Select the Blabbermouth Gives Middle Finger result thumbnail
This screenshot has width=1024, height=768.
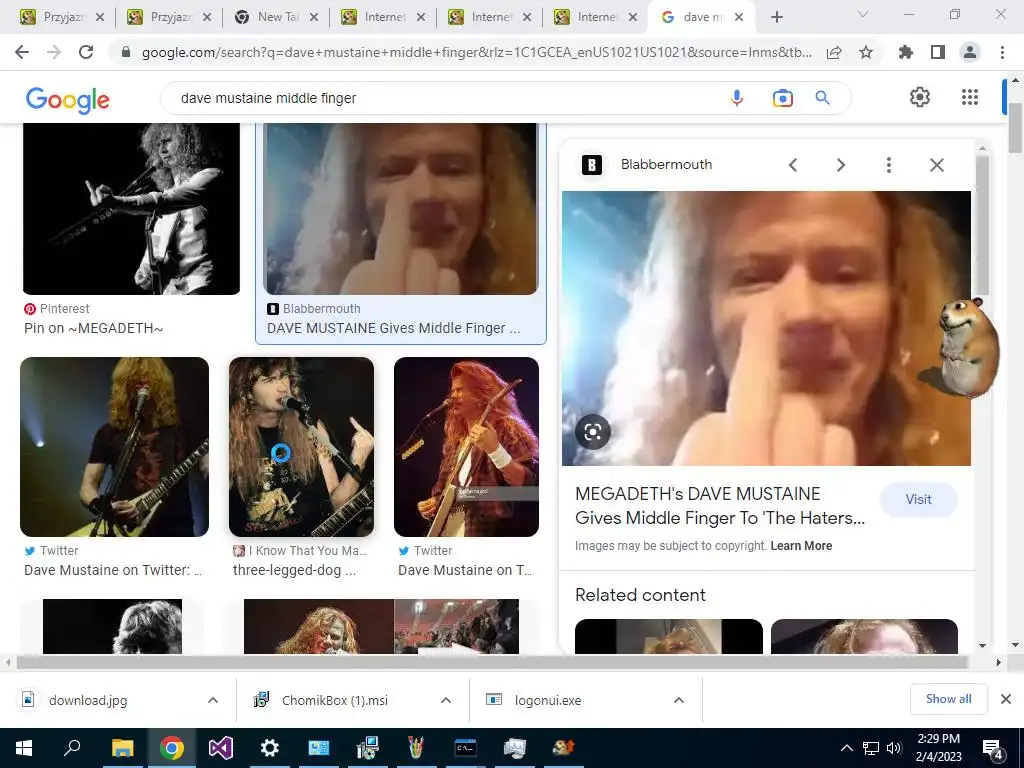(x=400, y=209)
